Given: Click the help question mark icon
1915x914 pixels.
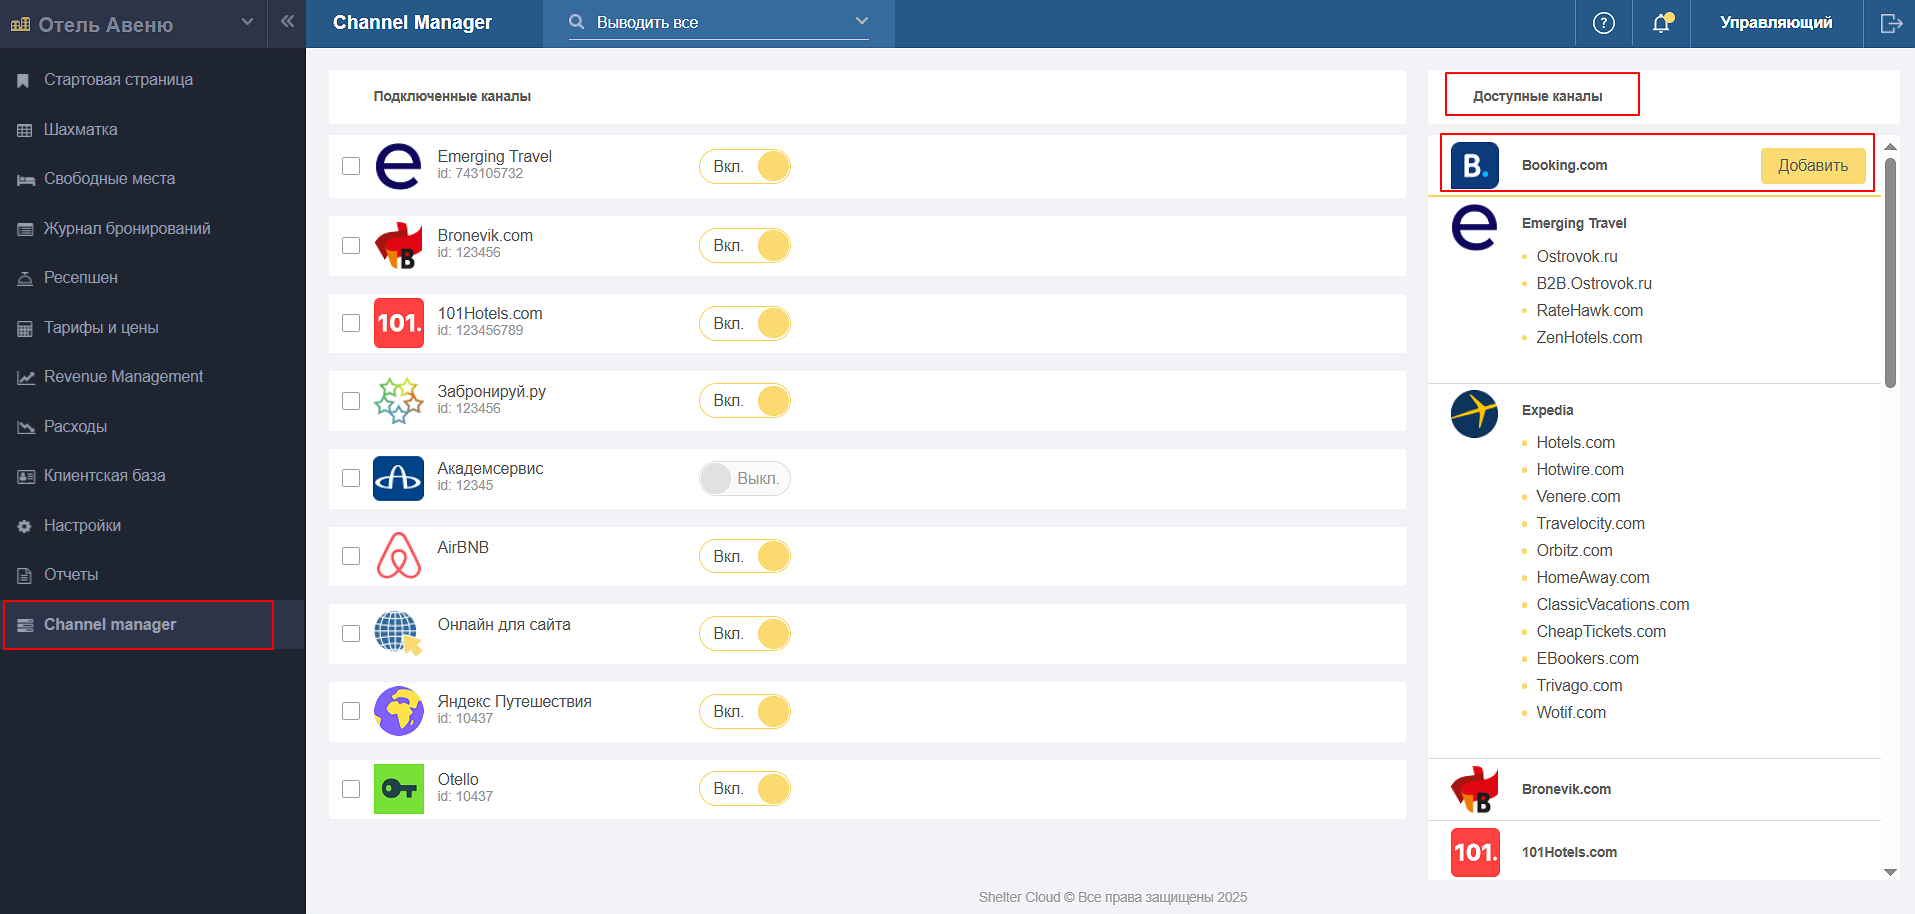Looking at the screenshot, I should [x=1603, y=23].
